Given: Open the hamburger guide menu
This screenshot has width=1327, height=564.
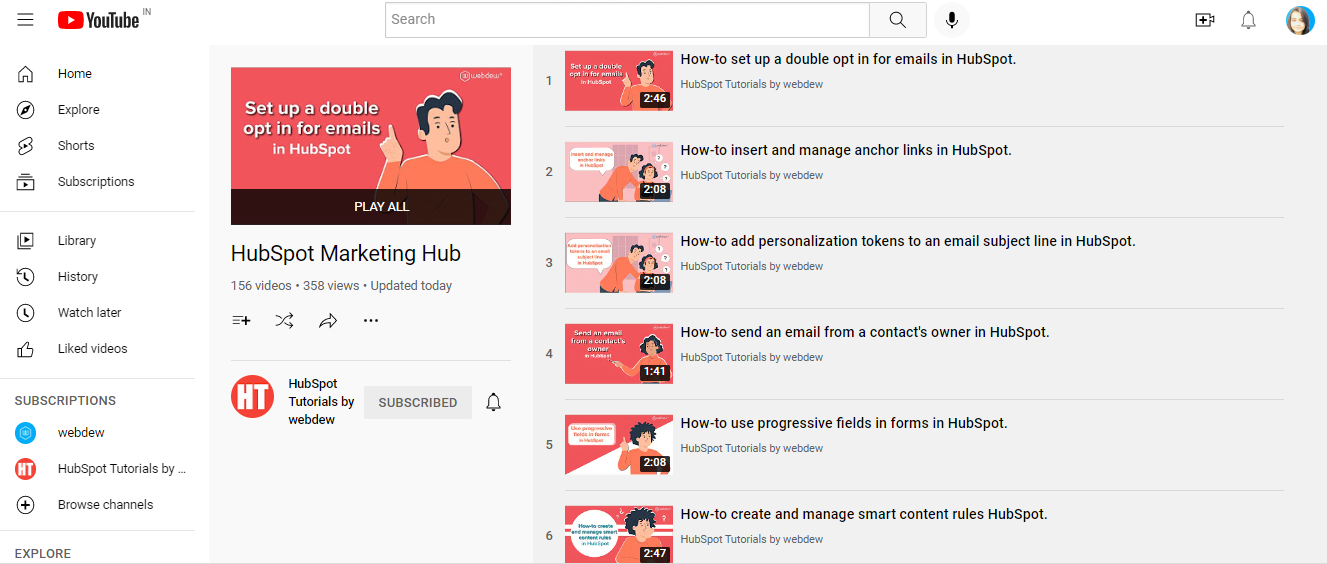Looking at the screenshot, I should click(x=25, y=20).
